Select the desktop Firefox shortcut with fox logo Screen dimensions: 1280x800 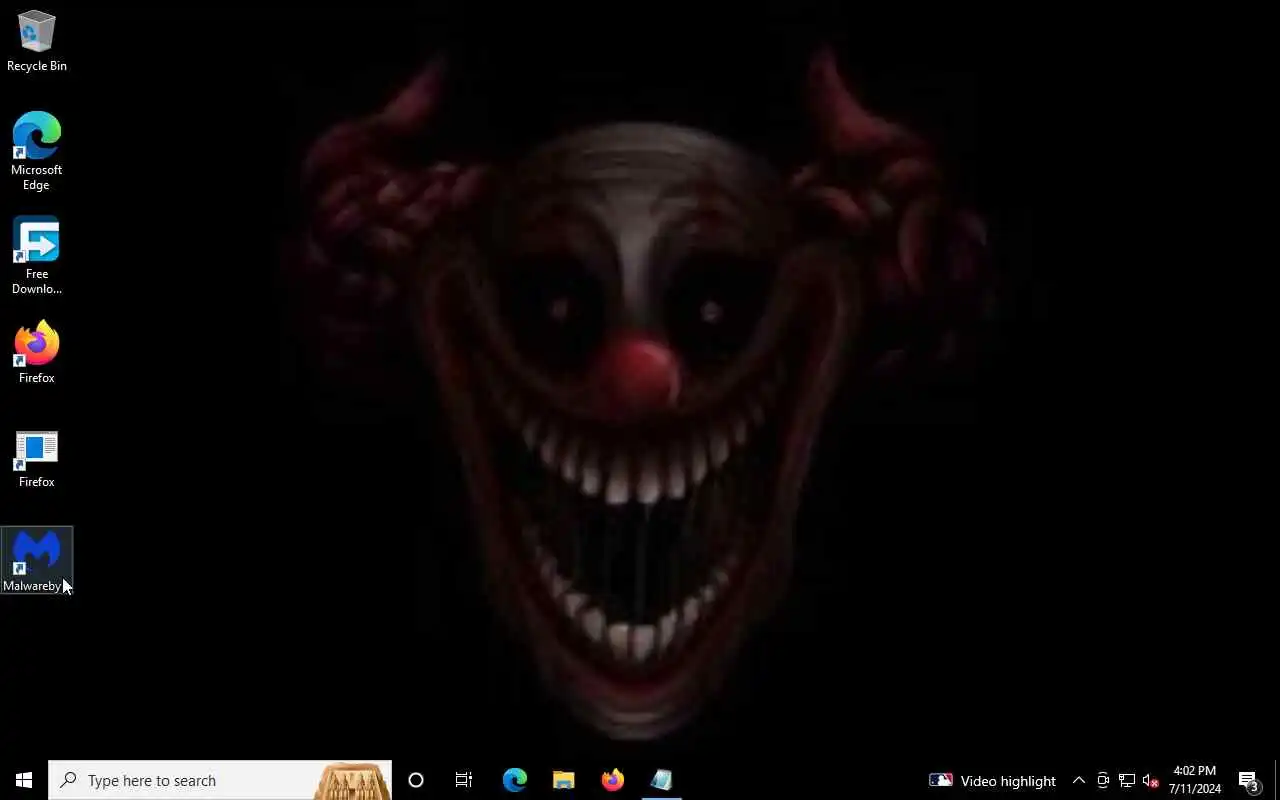36,352
